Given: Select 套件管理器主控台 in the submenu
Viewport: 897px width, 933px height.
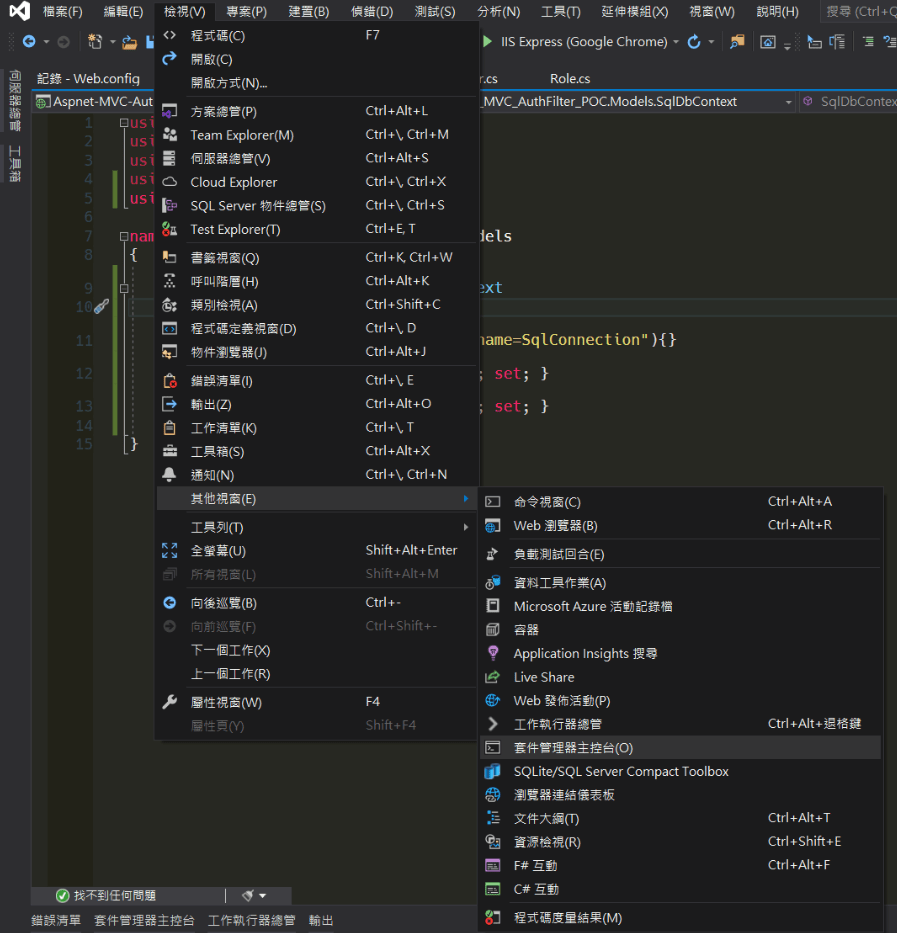Looking at the screenshot, I should (x=573, y=747).
